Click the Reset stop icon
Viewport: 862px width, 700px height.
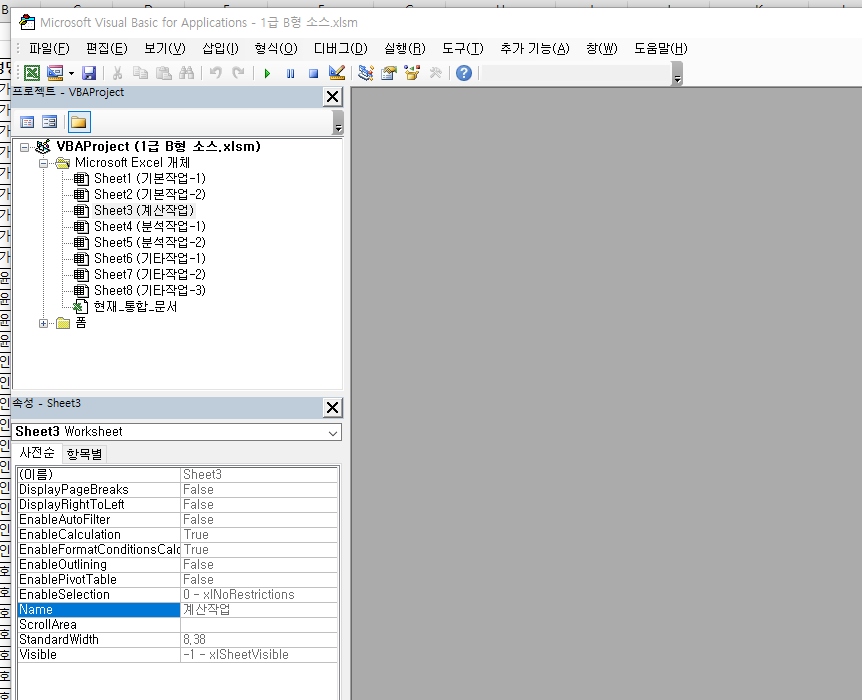(313, 73)
